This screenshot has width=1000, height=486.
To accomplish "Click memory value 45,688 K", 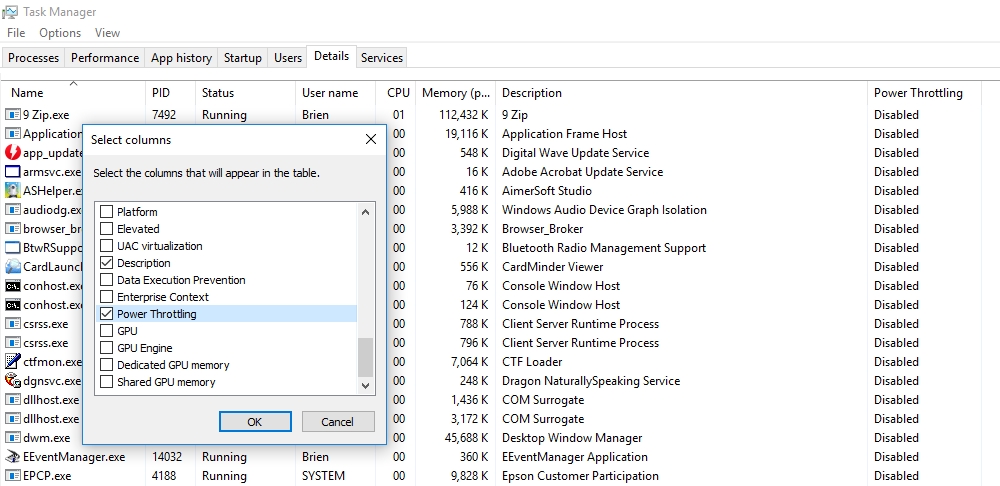I will [x=466, y=438].
